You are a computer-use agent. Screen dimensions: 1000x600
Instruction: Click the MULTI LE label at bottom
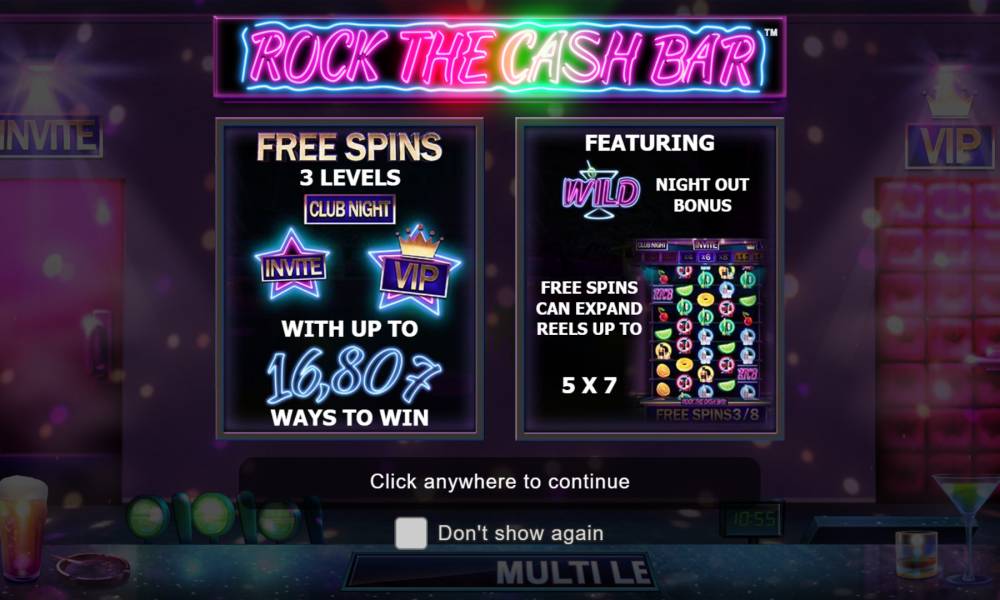(573, 572)
